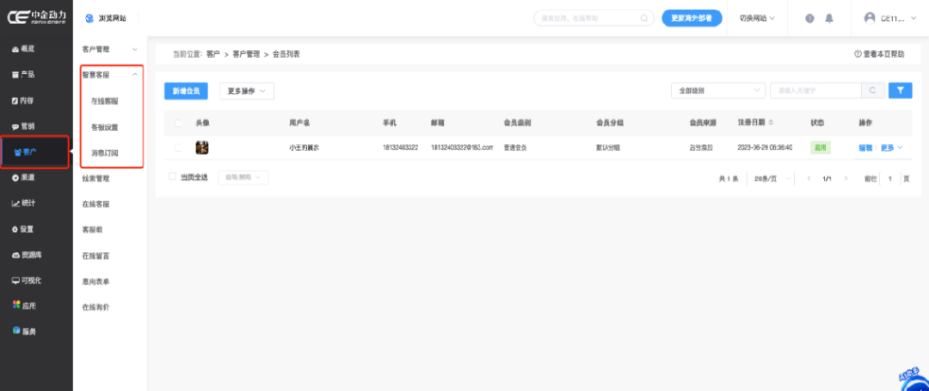This screenshot has height=391, width=929.
Task: Select 客服组 in the submenu
Action: point(92,230)
